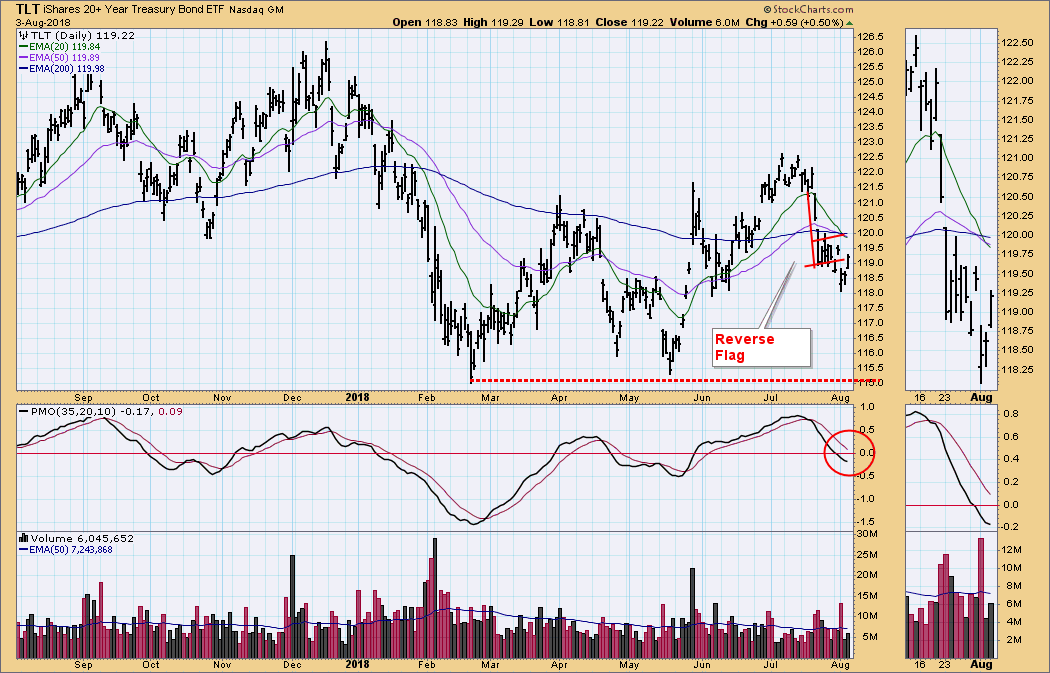Click the Low 118.81 value
1050x673 pixels.
click(560, 22)
